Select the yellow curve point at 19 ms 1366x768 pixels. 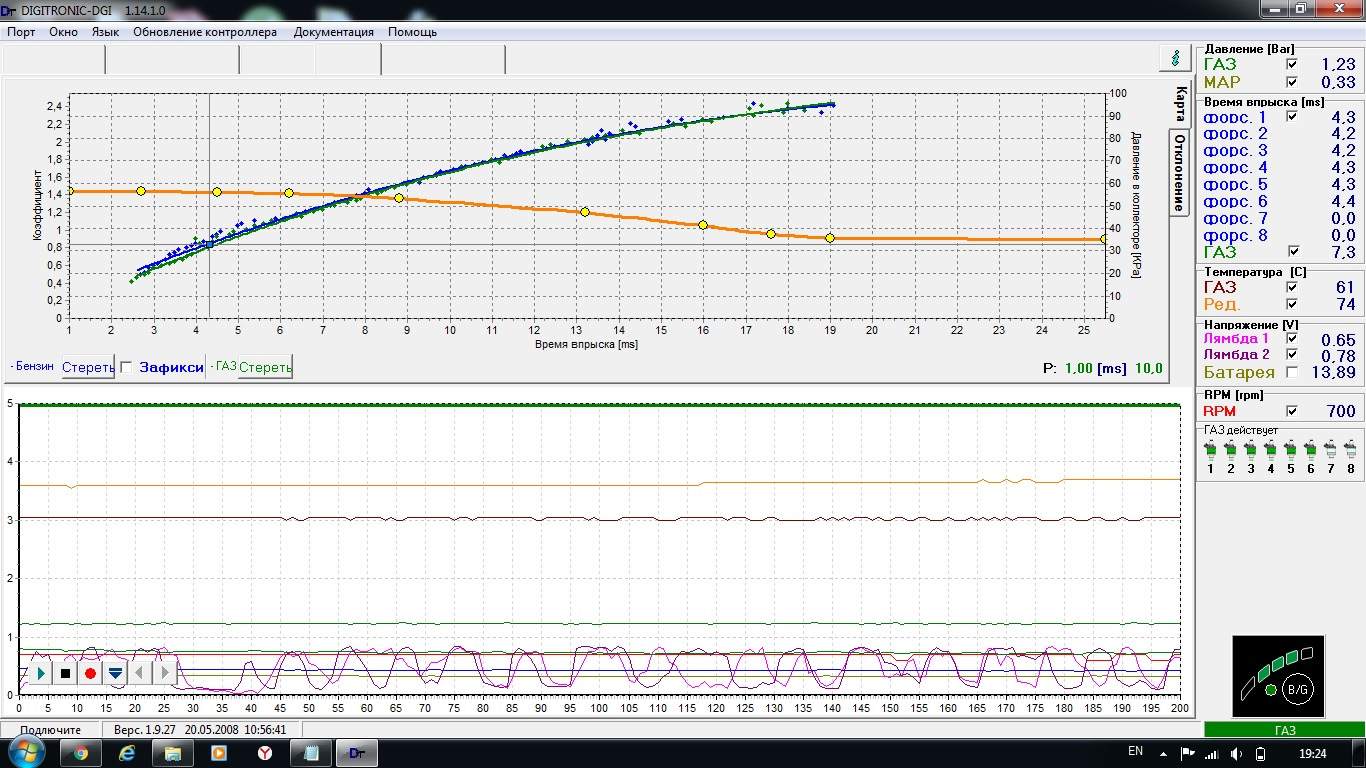pyautogui.click(x=830, y=238)
